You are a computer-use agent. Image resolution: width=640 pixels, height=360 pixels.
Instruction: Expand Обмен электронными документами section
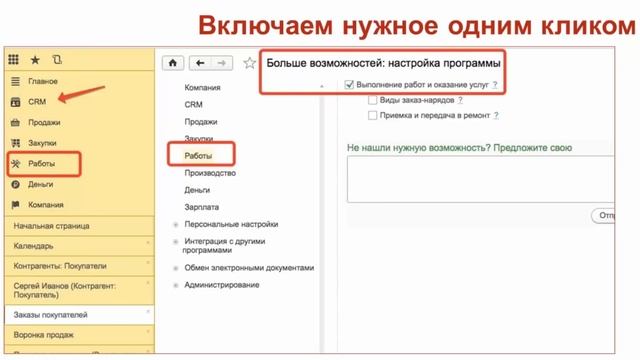tap(176, 268)
